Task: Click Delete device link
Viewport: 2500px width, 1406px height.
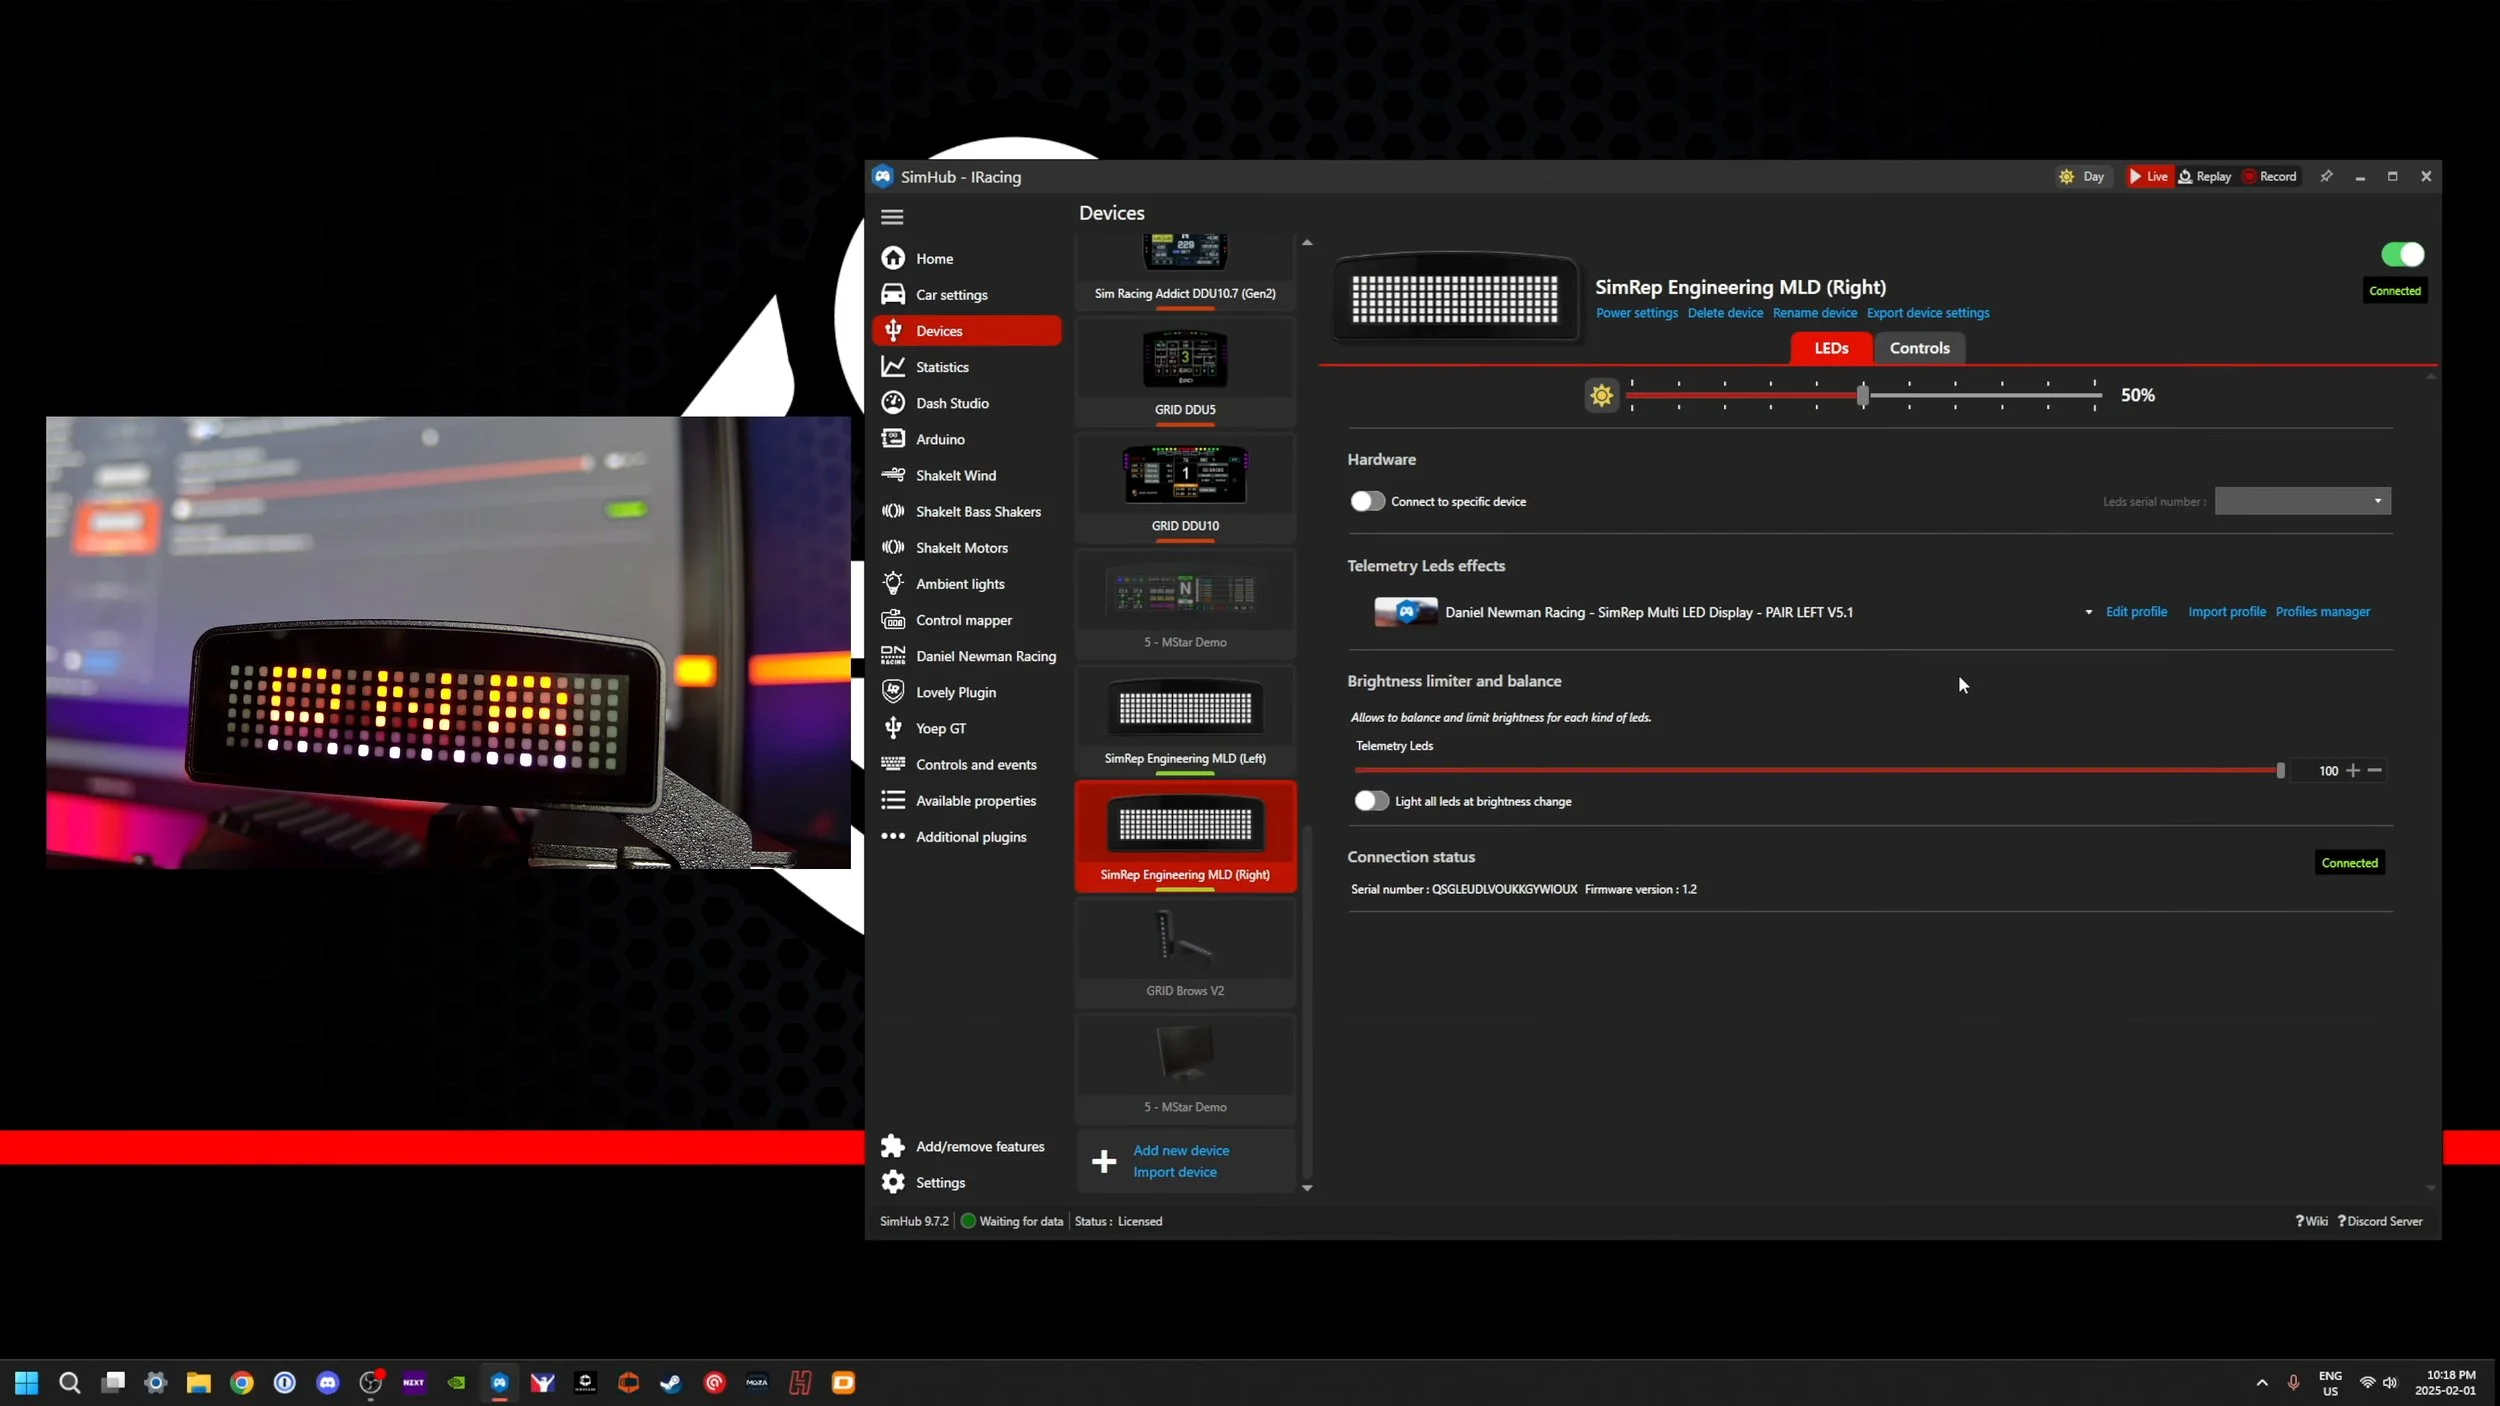Action: pyautogui.click(x=1725, y=313)
